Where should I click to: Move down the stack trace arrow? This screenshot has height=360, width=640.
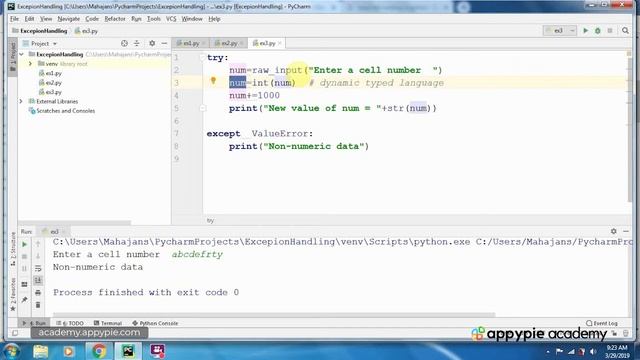[x=38, y=256]
